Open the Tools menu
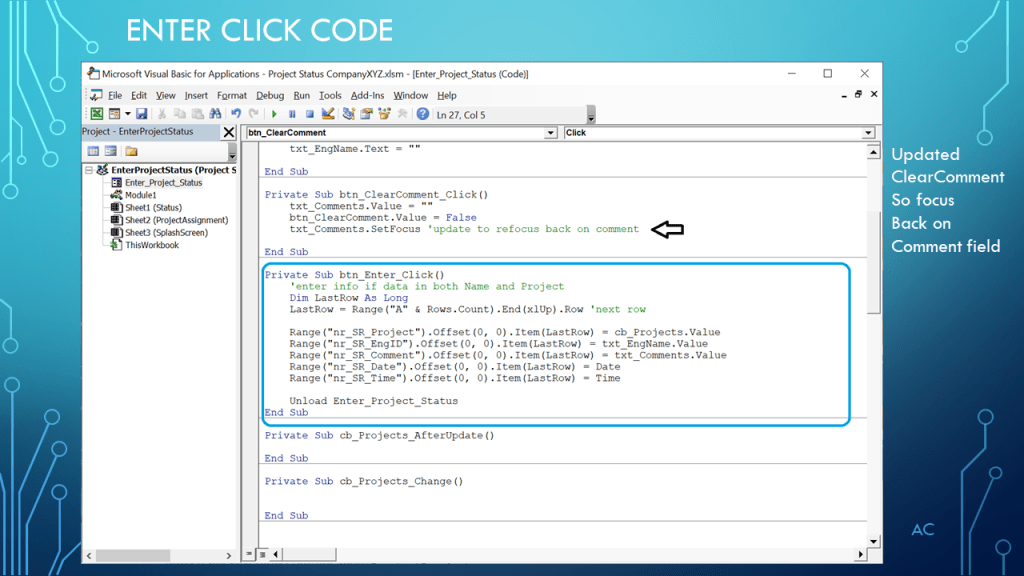This screenshot has height=576, width=1024. (330, 96)
